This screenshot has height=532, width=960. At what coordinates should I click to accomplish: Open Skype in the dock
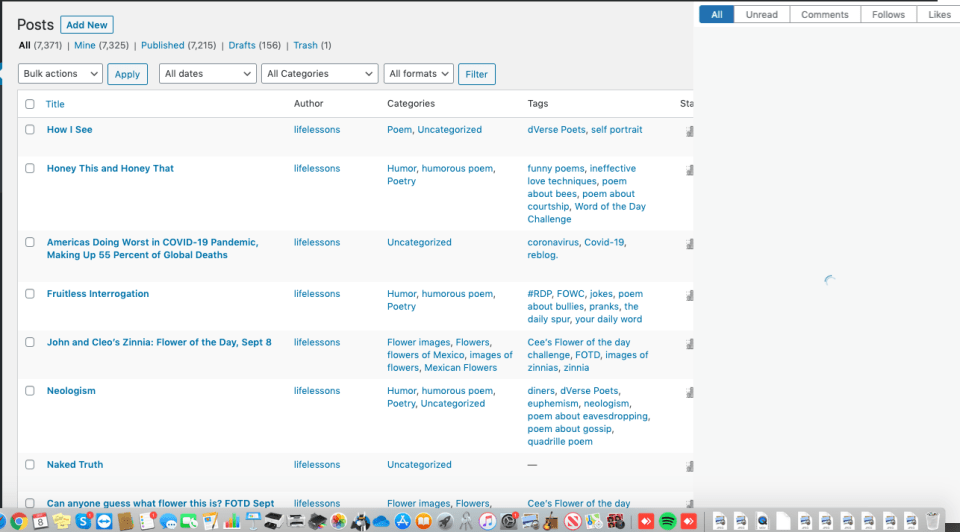(83, 521)
